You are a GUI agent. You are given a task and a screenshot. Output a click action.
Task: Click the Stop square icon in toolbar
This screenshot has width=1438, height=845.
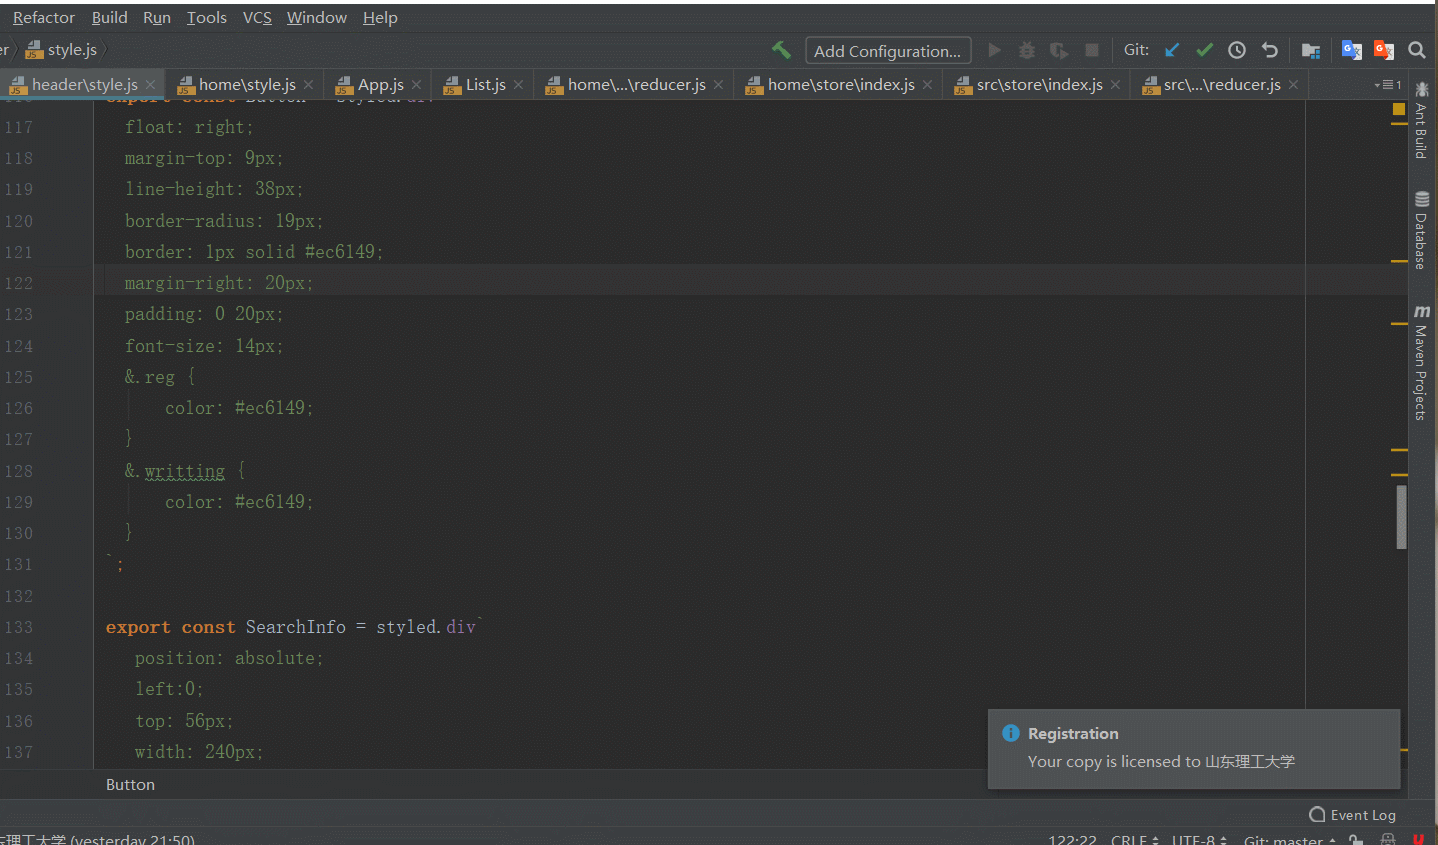coord(1092,50)
